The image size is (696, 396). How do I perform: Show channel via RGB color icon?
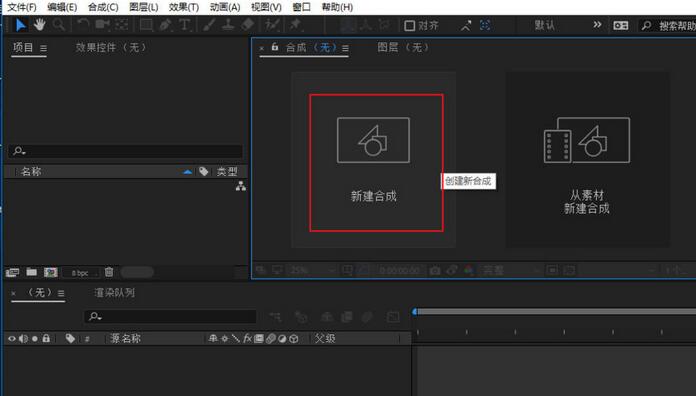tap(469, 270)
